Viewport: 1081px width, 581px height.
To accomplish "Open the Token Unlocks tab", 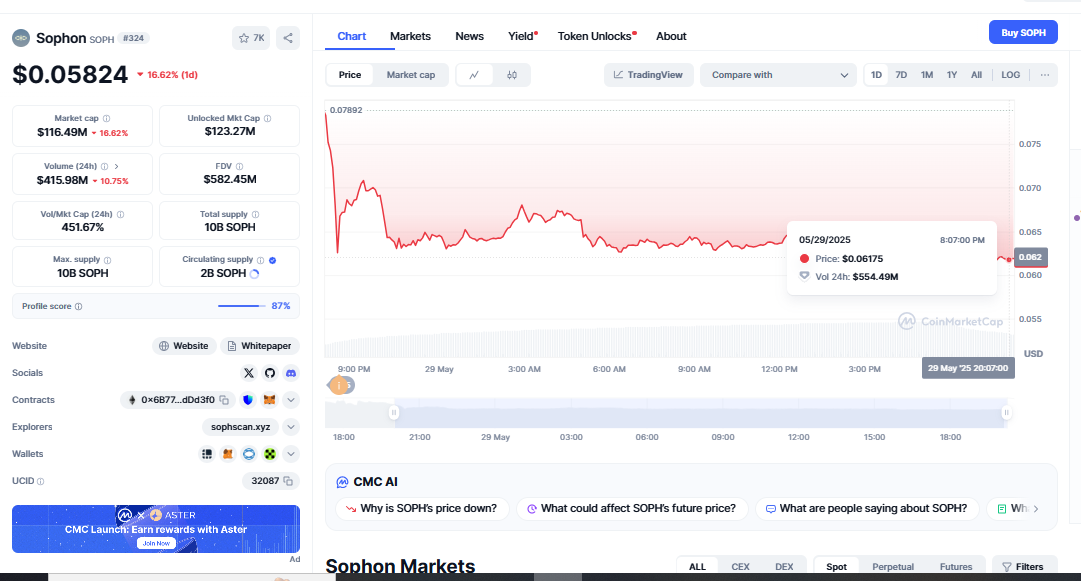I will (x=596, y=36).
